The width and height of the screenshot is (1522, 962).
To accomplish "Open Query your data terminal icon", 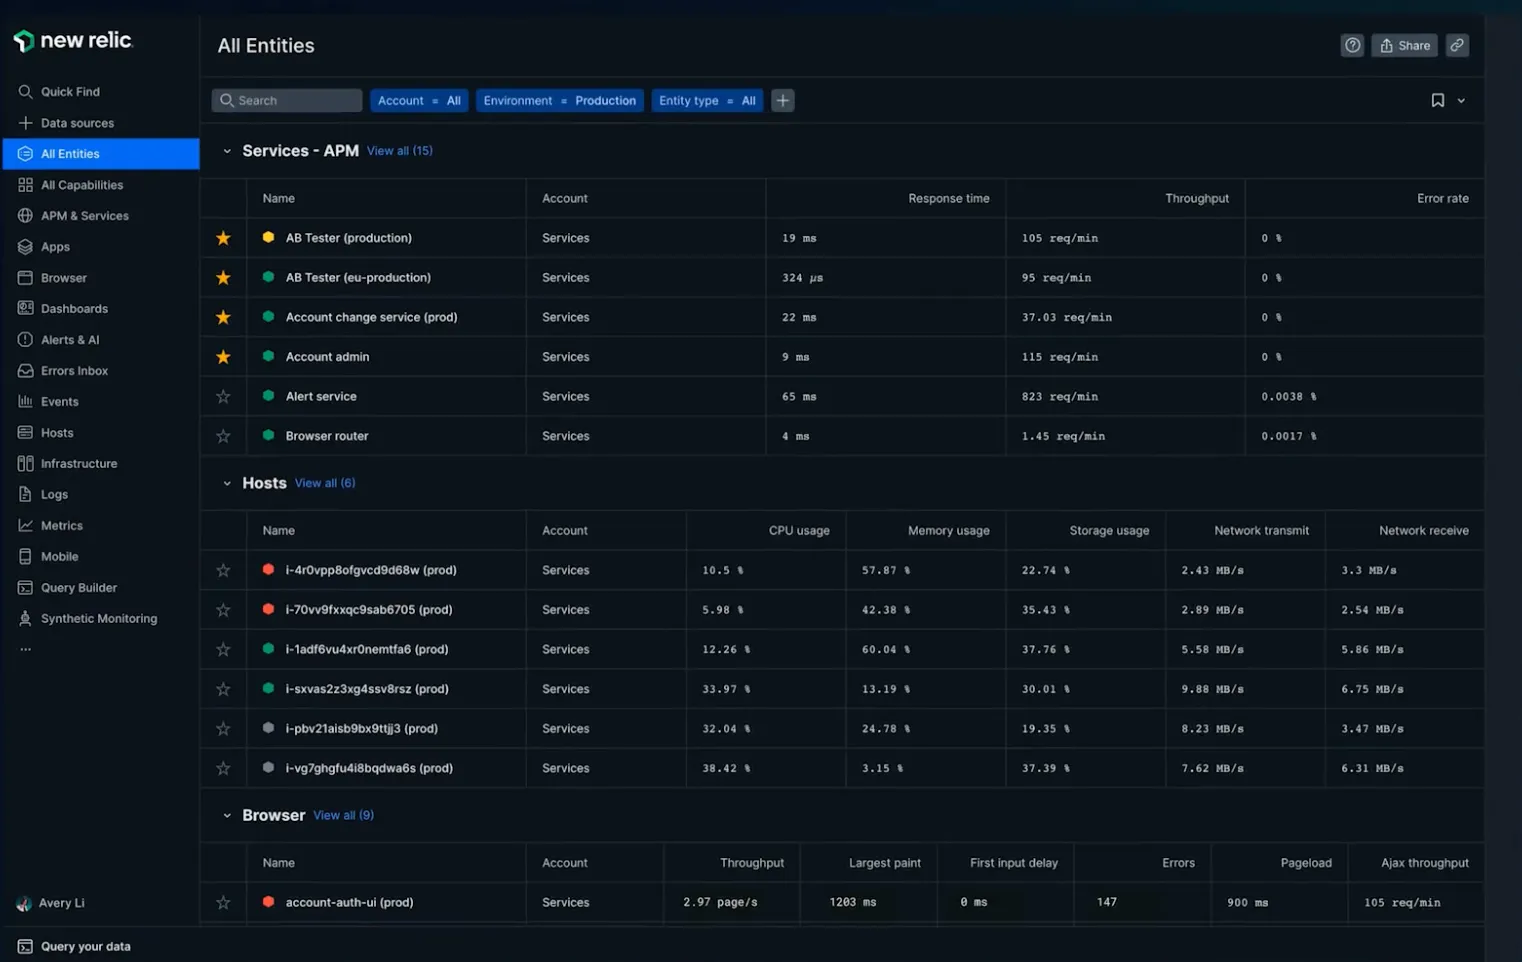I will [25, 946].
